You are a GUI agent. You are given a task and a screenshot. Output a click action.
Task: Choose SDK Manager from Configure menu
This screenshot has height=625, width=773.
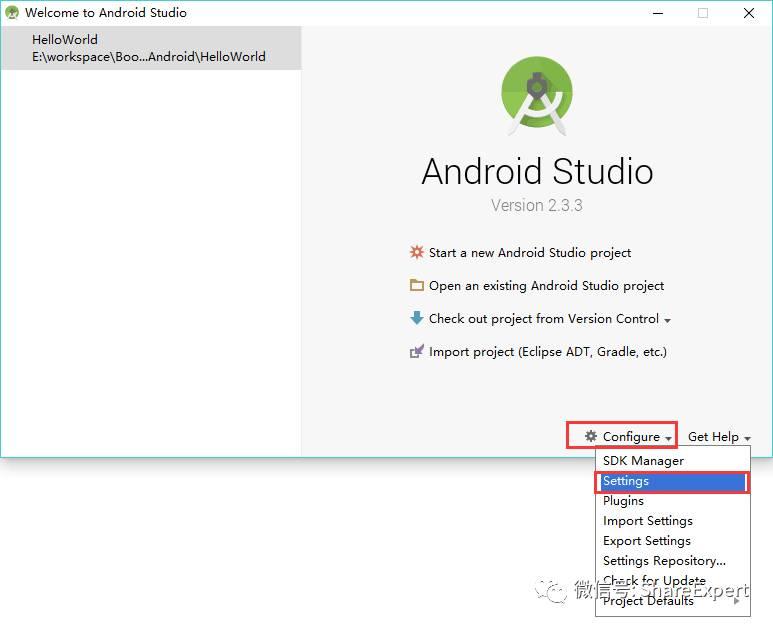point(673,461)
